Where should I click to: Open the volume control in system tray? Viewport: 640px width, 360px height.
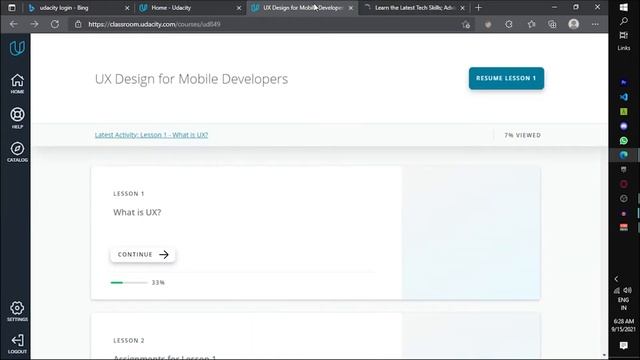pos(628,291)
